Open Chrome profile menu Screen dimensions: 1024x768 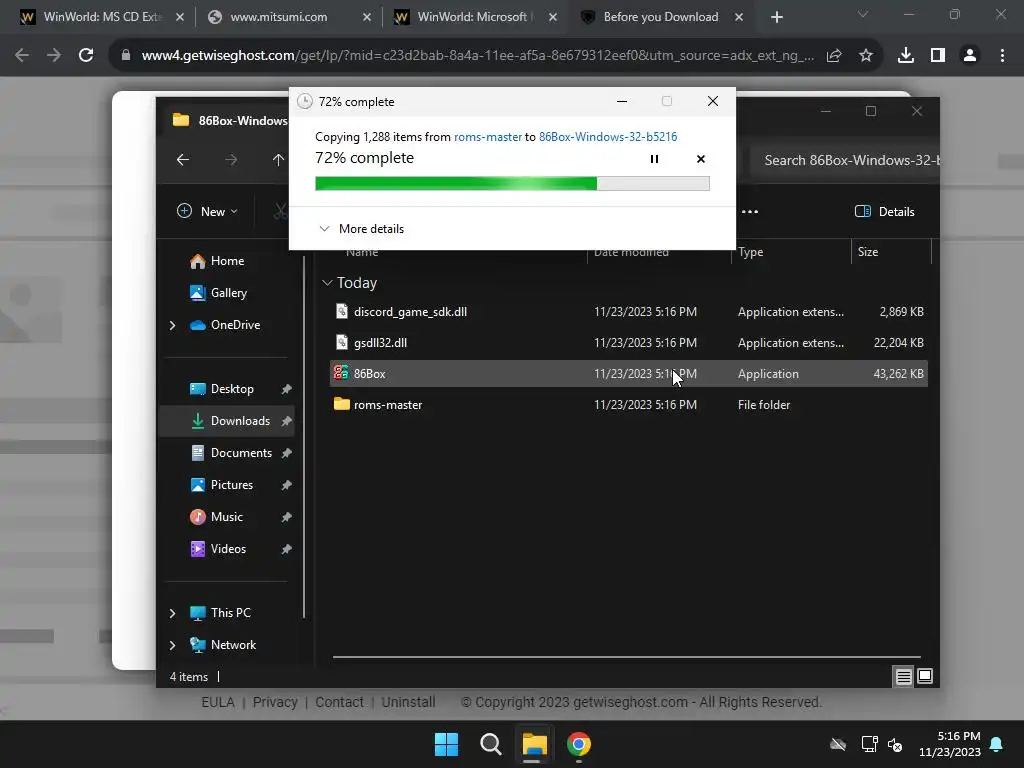tap(970, 56)
